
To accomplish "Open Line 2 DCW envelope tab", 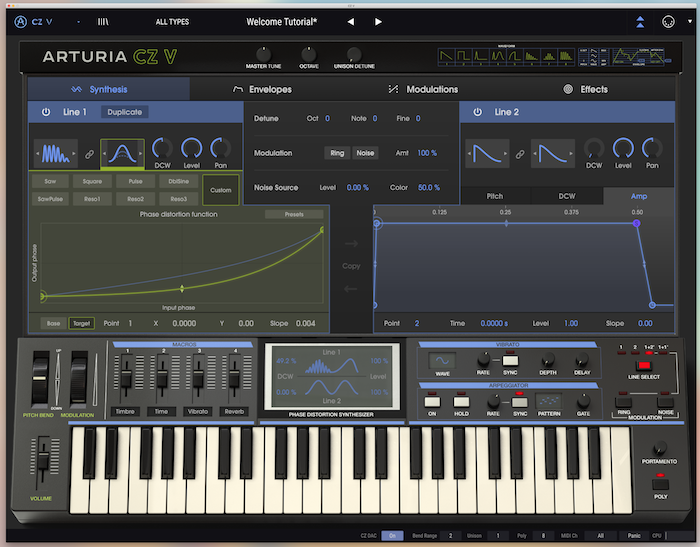I will 567,196.
